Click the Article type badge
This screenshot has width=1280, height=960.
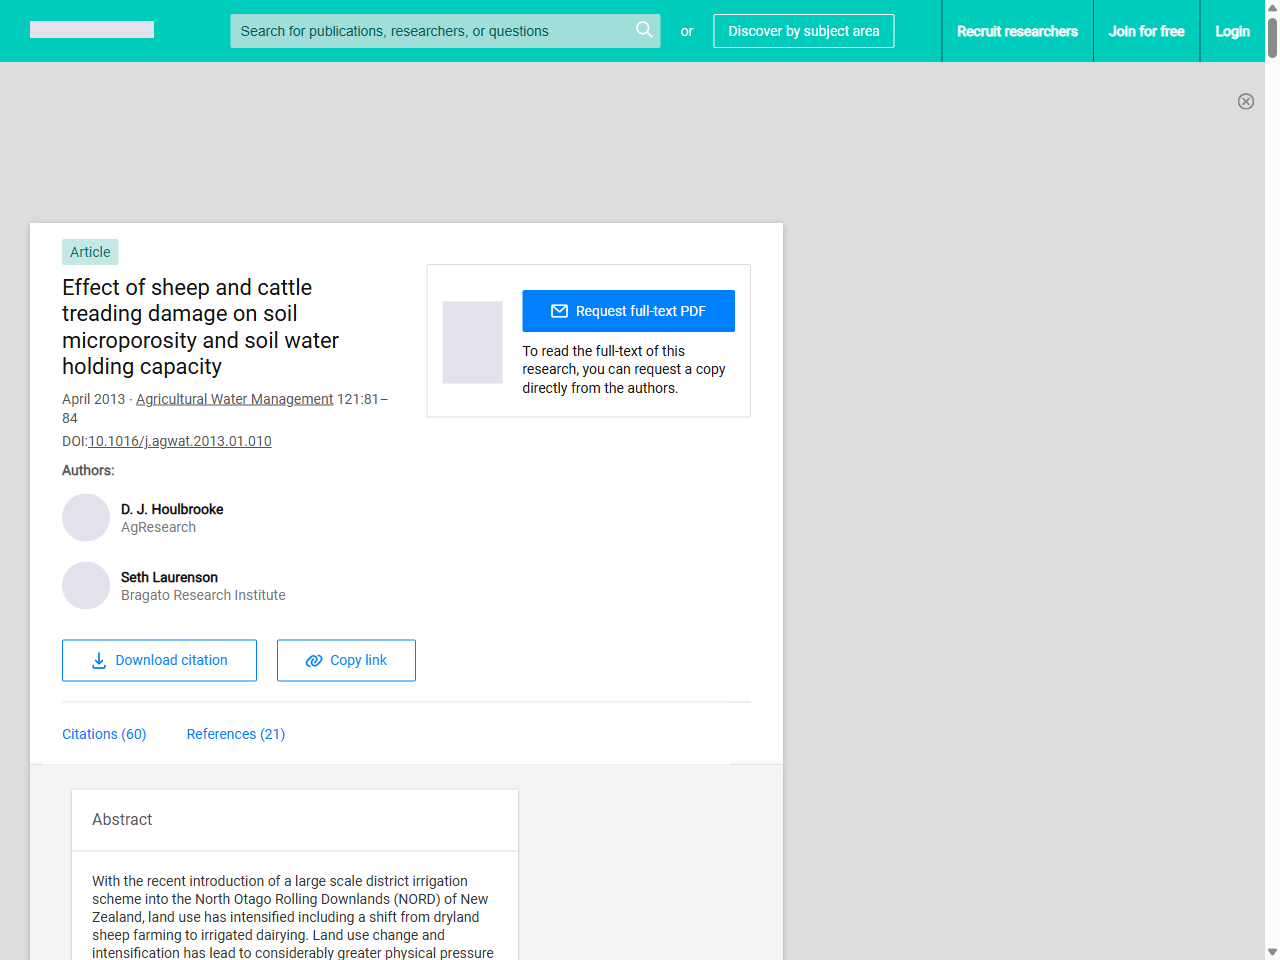pos(90,252)
